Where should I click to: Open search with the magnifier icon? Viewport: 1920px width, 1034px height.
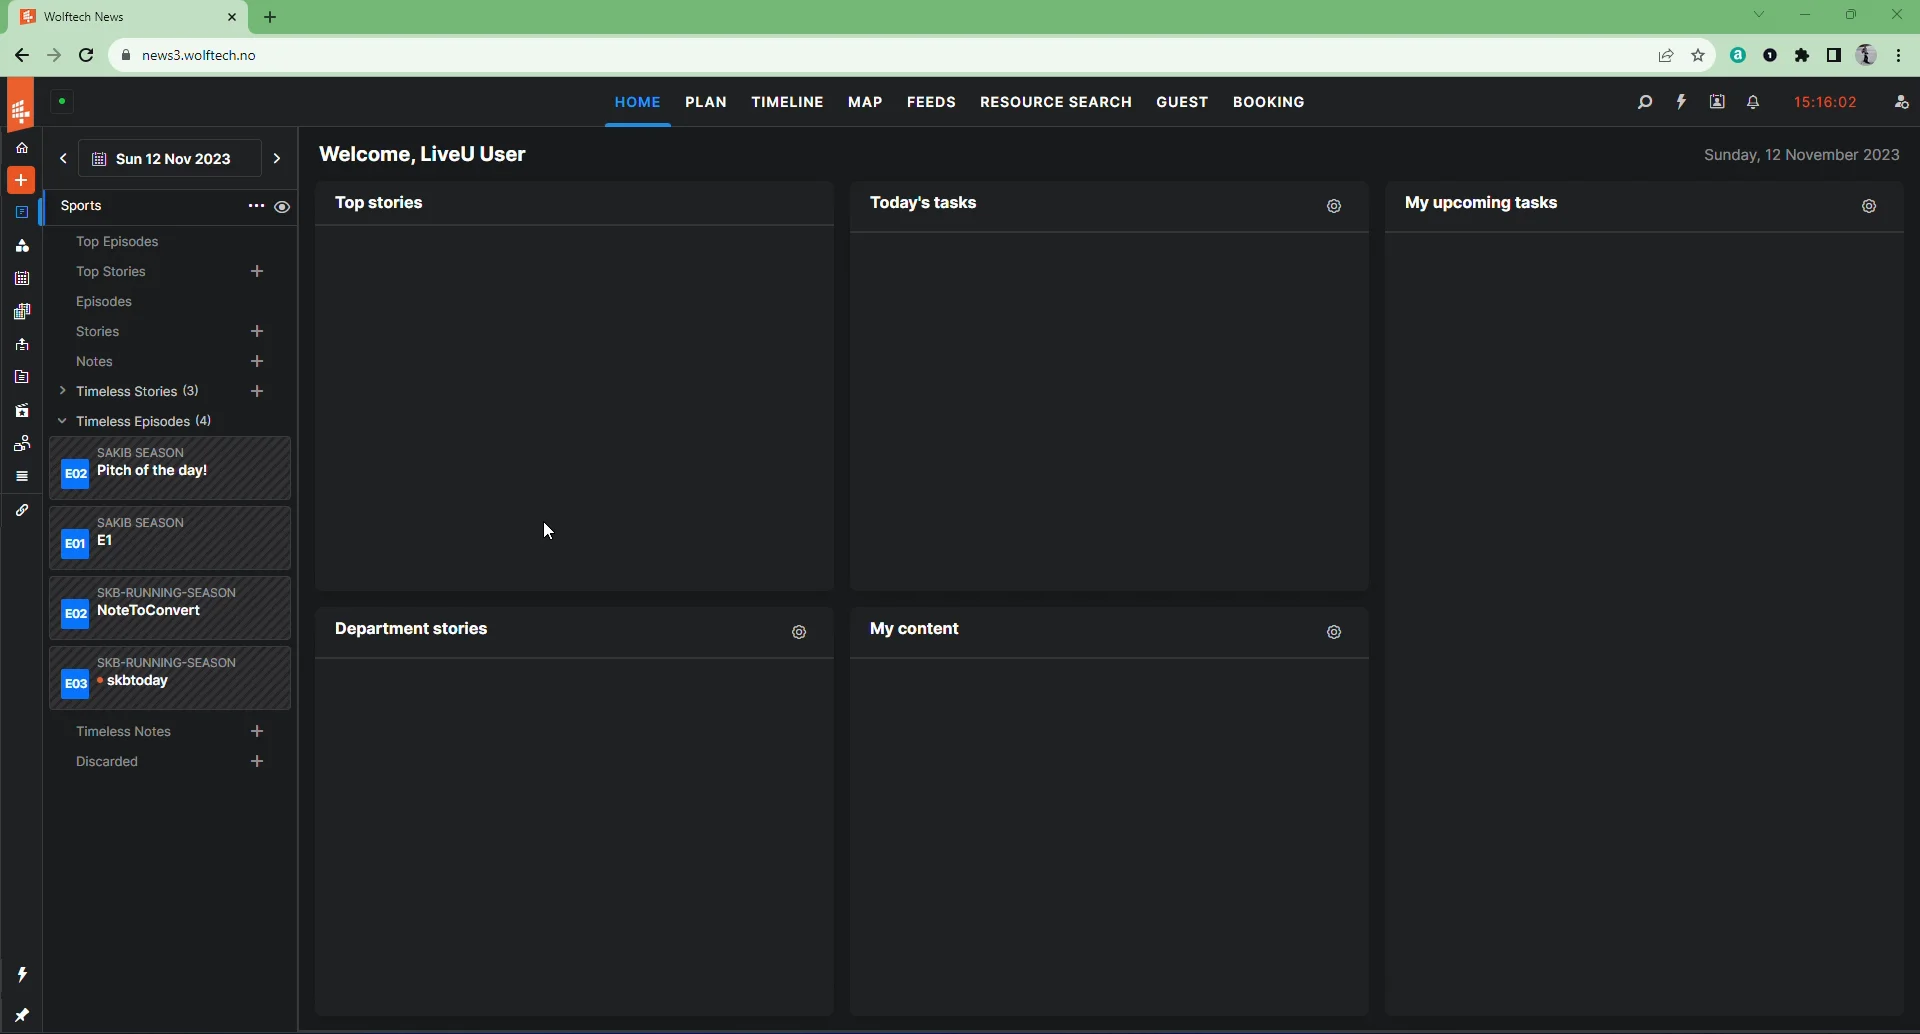(1645, 103)
